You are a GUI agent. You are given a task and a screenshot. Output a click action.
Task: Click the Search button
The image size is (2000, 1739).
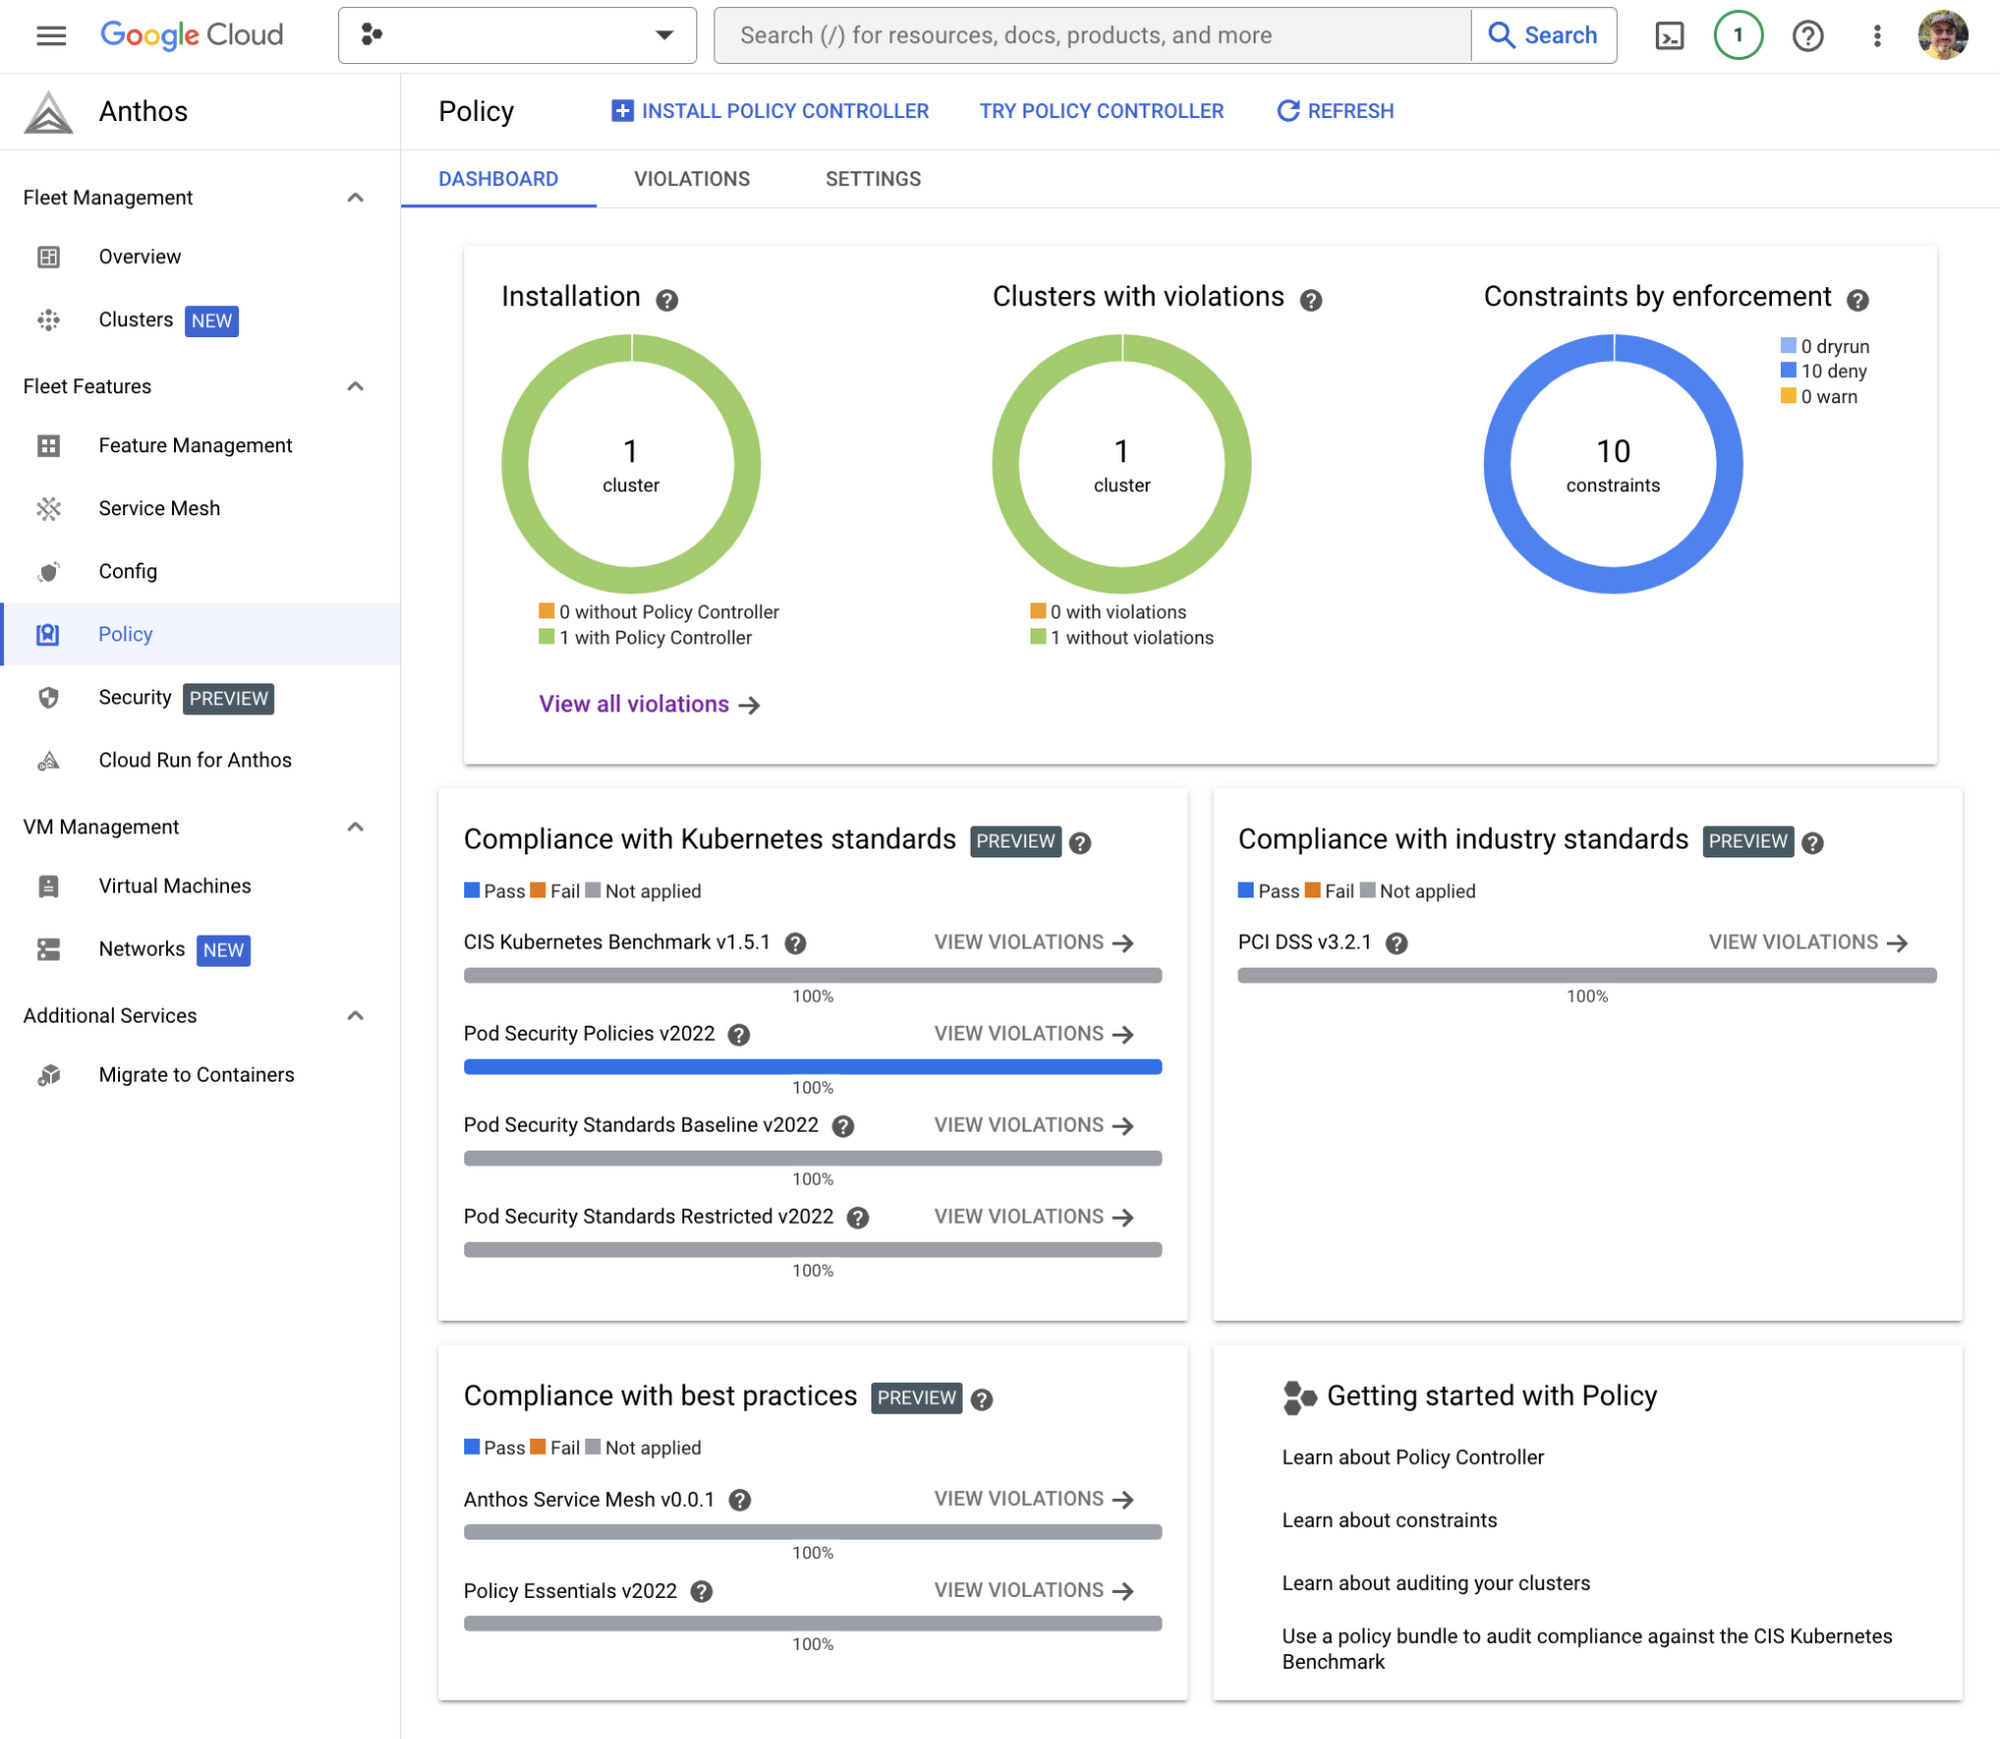[x=1543, y=36]
